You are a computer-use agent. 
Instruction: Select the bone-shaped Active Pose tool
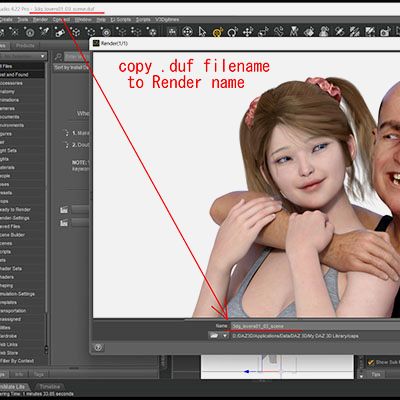(x=278, y=32)
